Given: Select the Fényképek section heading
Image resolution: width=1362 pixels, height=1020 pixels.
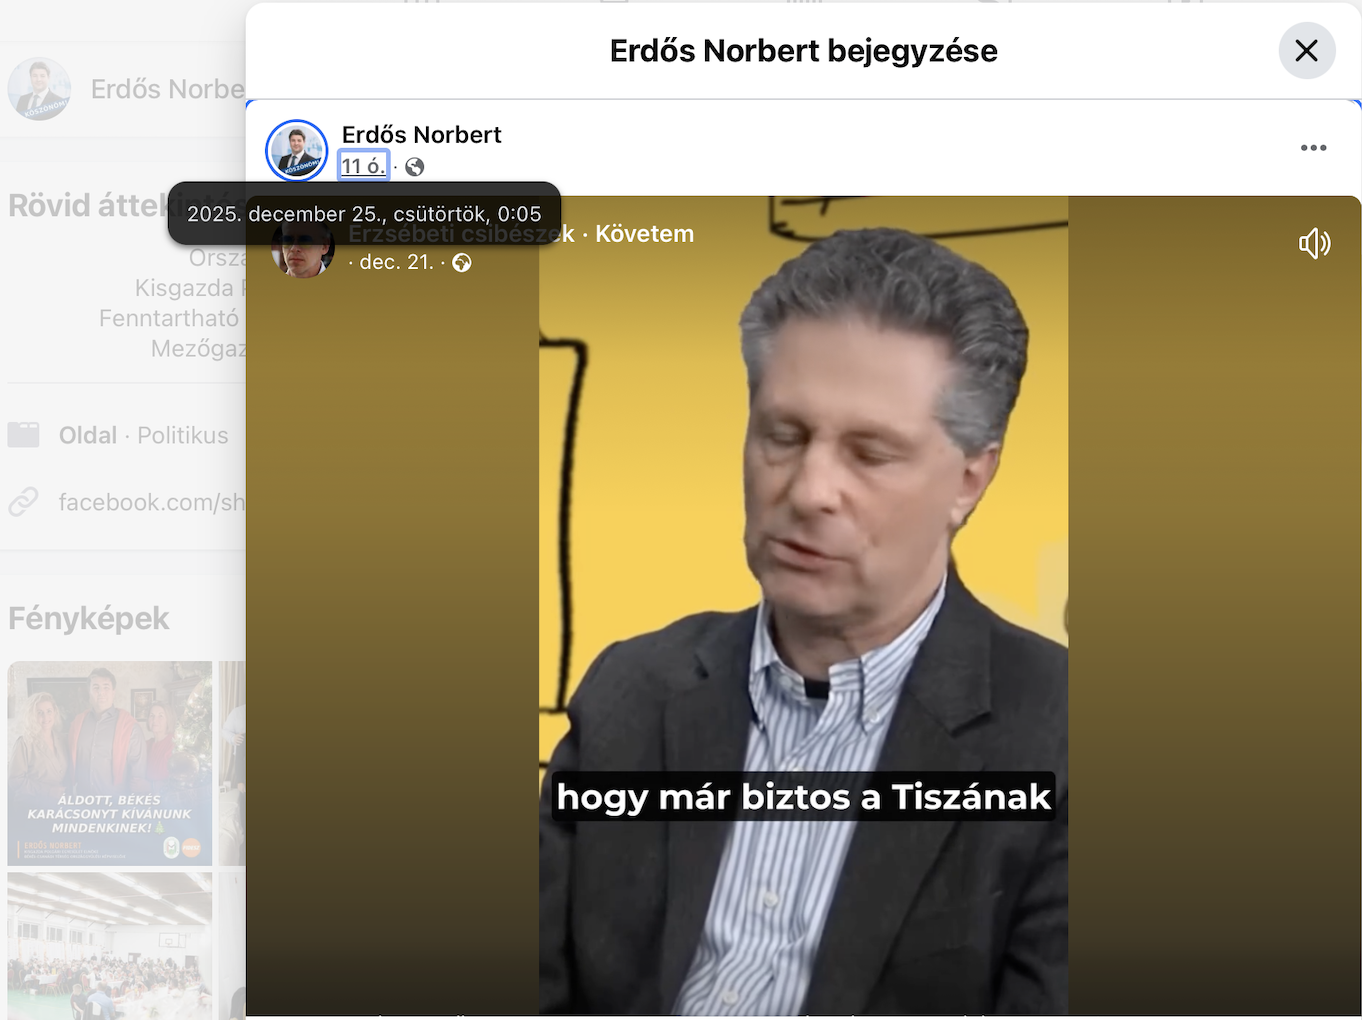Looking at the screenshot, I should click(89, 619).
